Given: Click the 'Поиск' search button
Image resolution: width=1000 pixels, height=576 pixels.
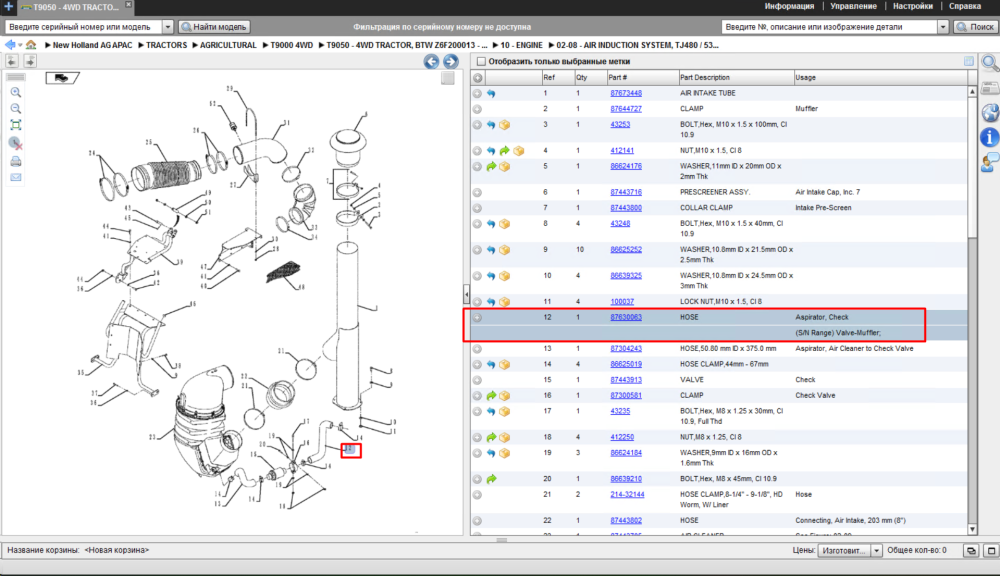Looking at the screenshot, I should click(975, 27).
